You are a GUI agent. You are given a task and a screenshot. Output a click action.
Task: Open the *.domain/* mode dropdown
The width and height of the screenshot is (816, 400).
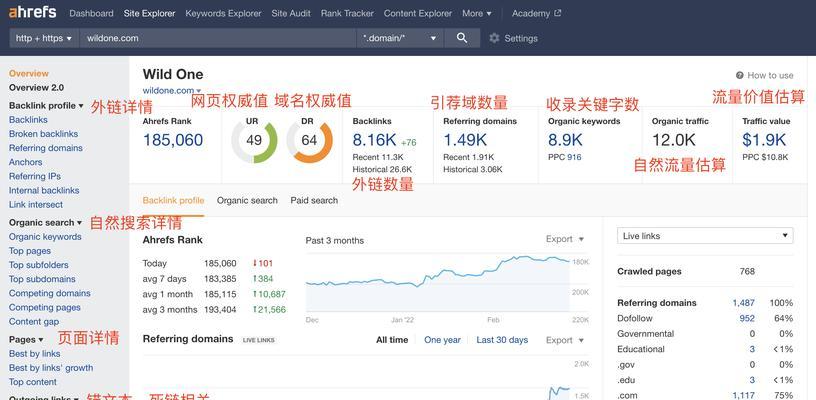[x=400, y=38]
